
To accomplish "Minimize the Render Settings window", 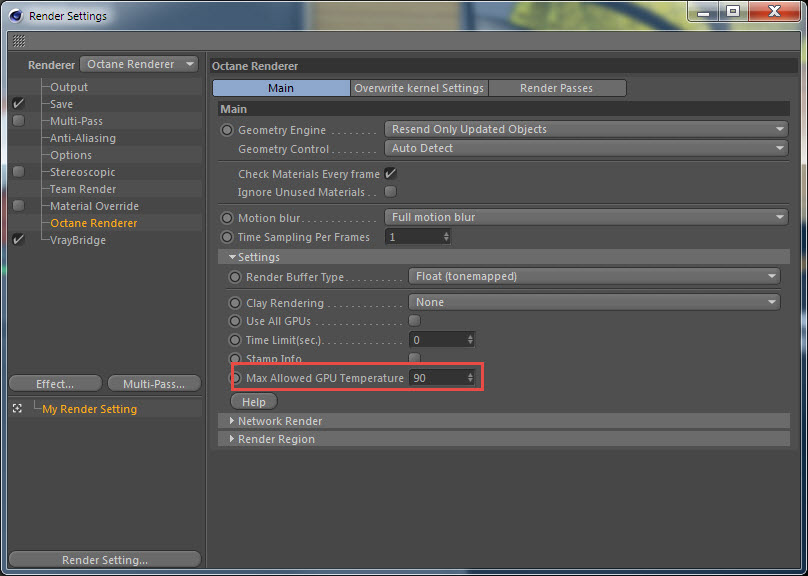I will click(703, 11).
